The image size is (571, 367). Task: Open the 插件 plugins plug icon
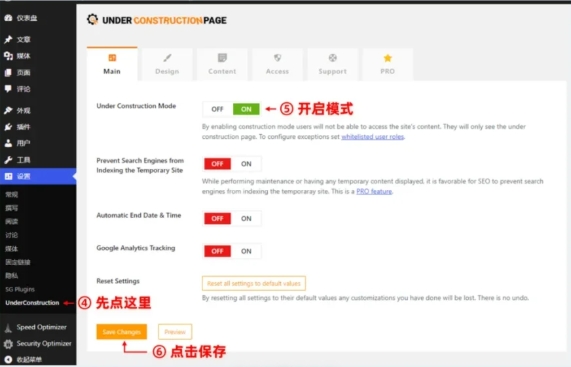8,127
